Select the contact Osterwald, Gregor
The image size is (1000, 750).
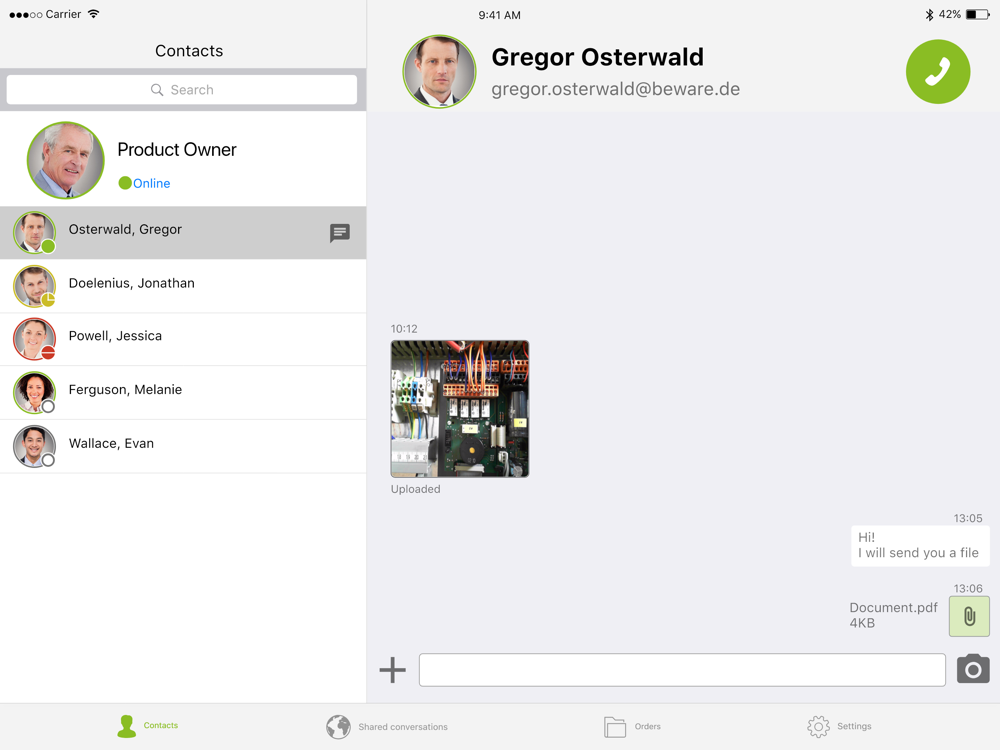(183, 233)
